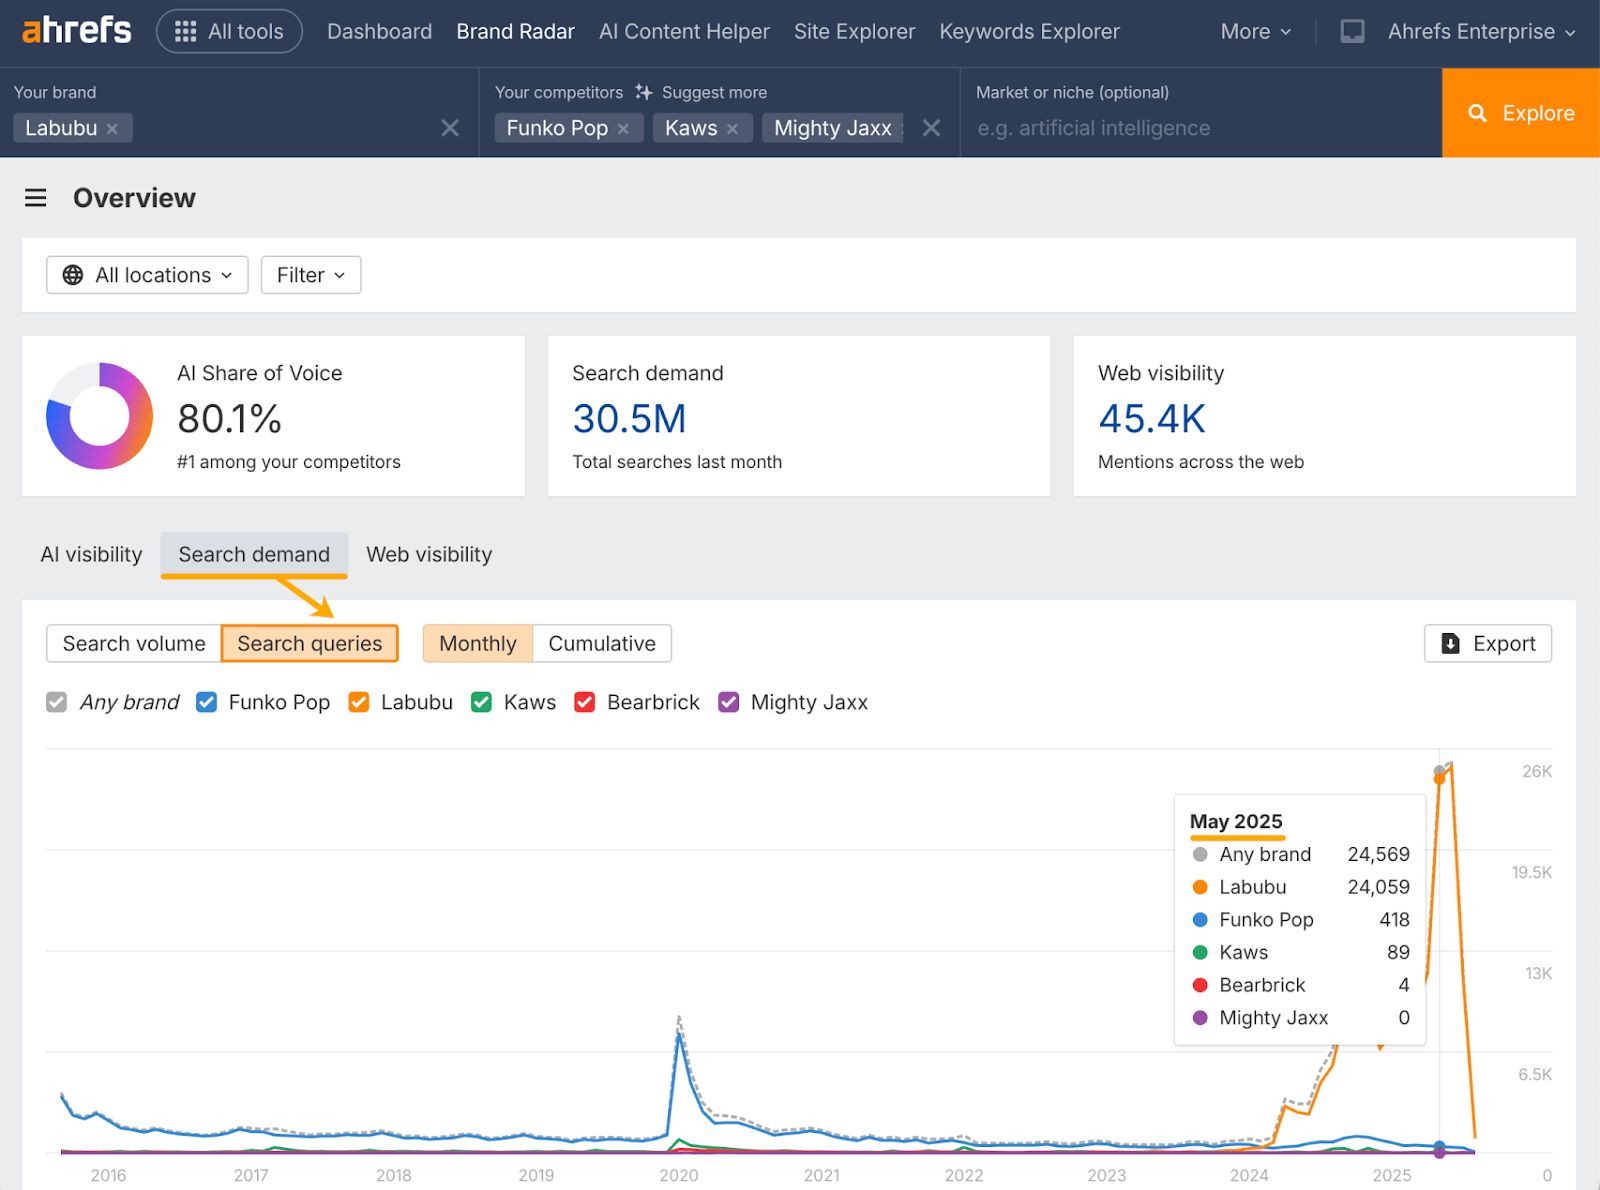Click the Market or niche input field
Viewport: 1600px width, 1190px height.
click(1150, 128)
